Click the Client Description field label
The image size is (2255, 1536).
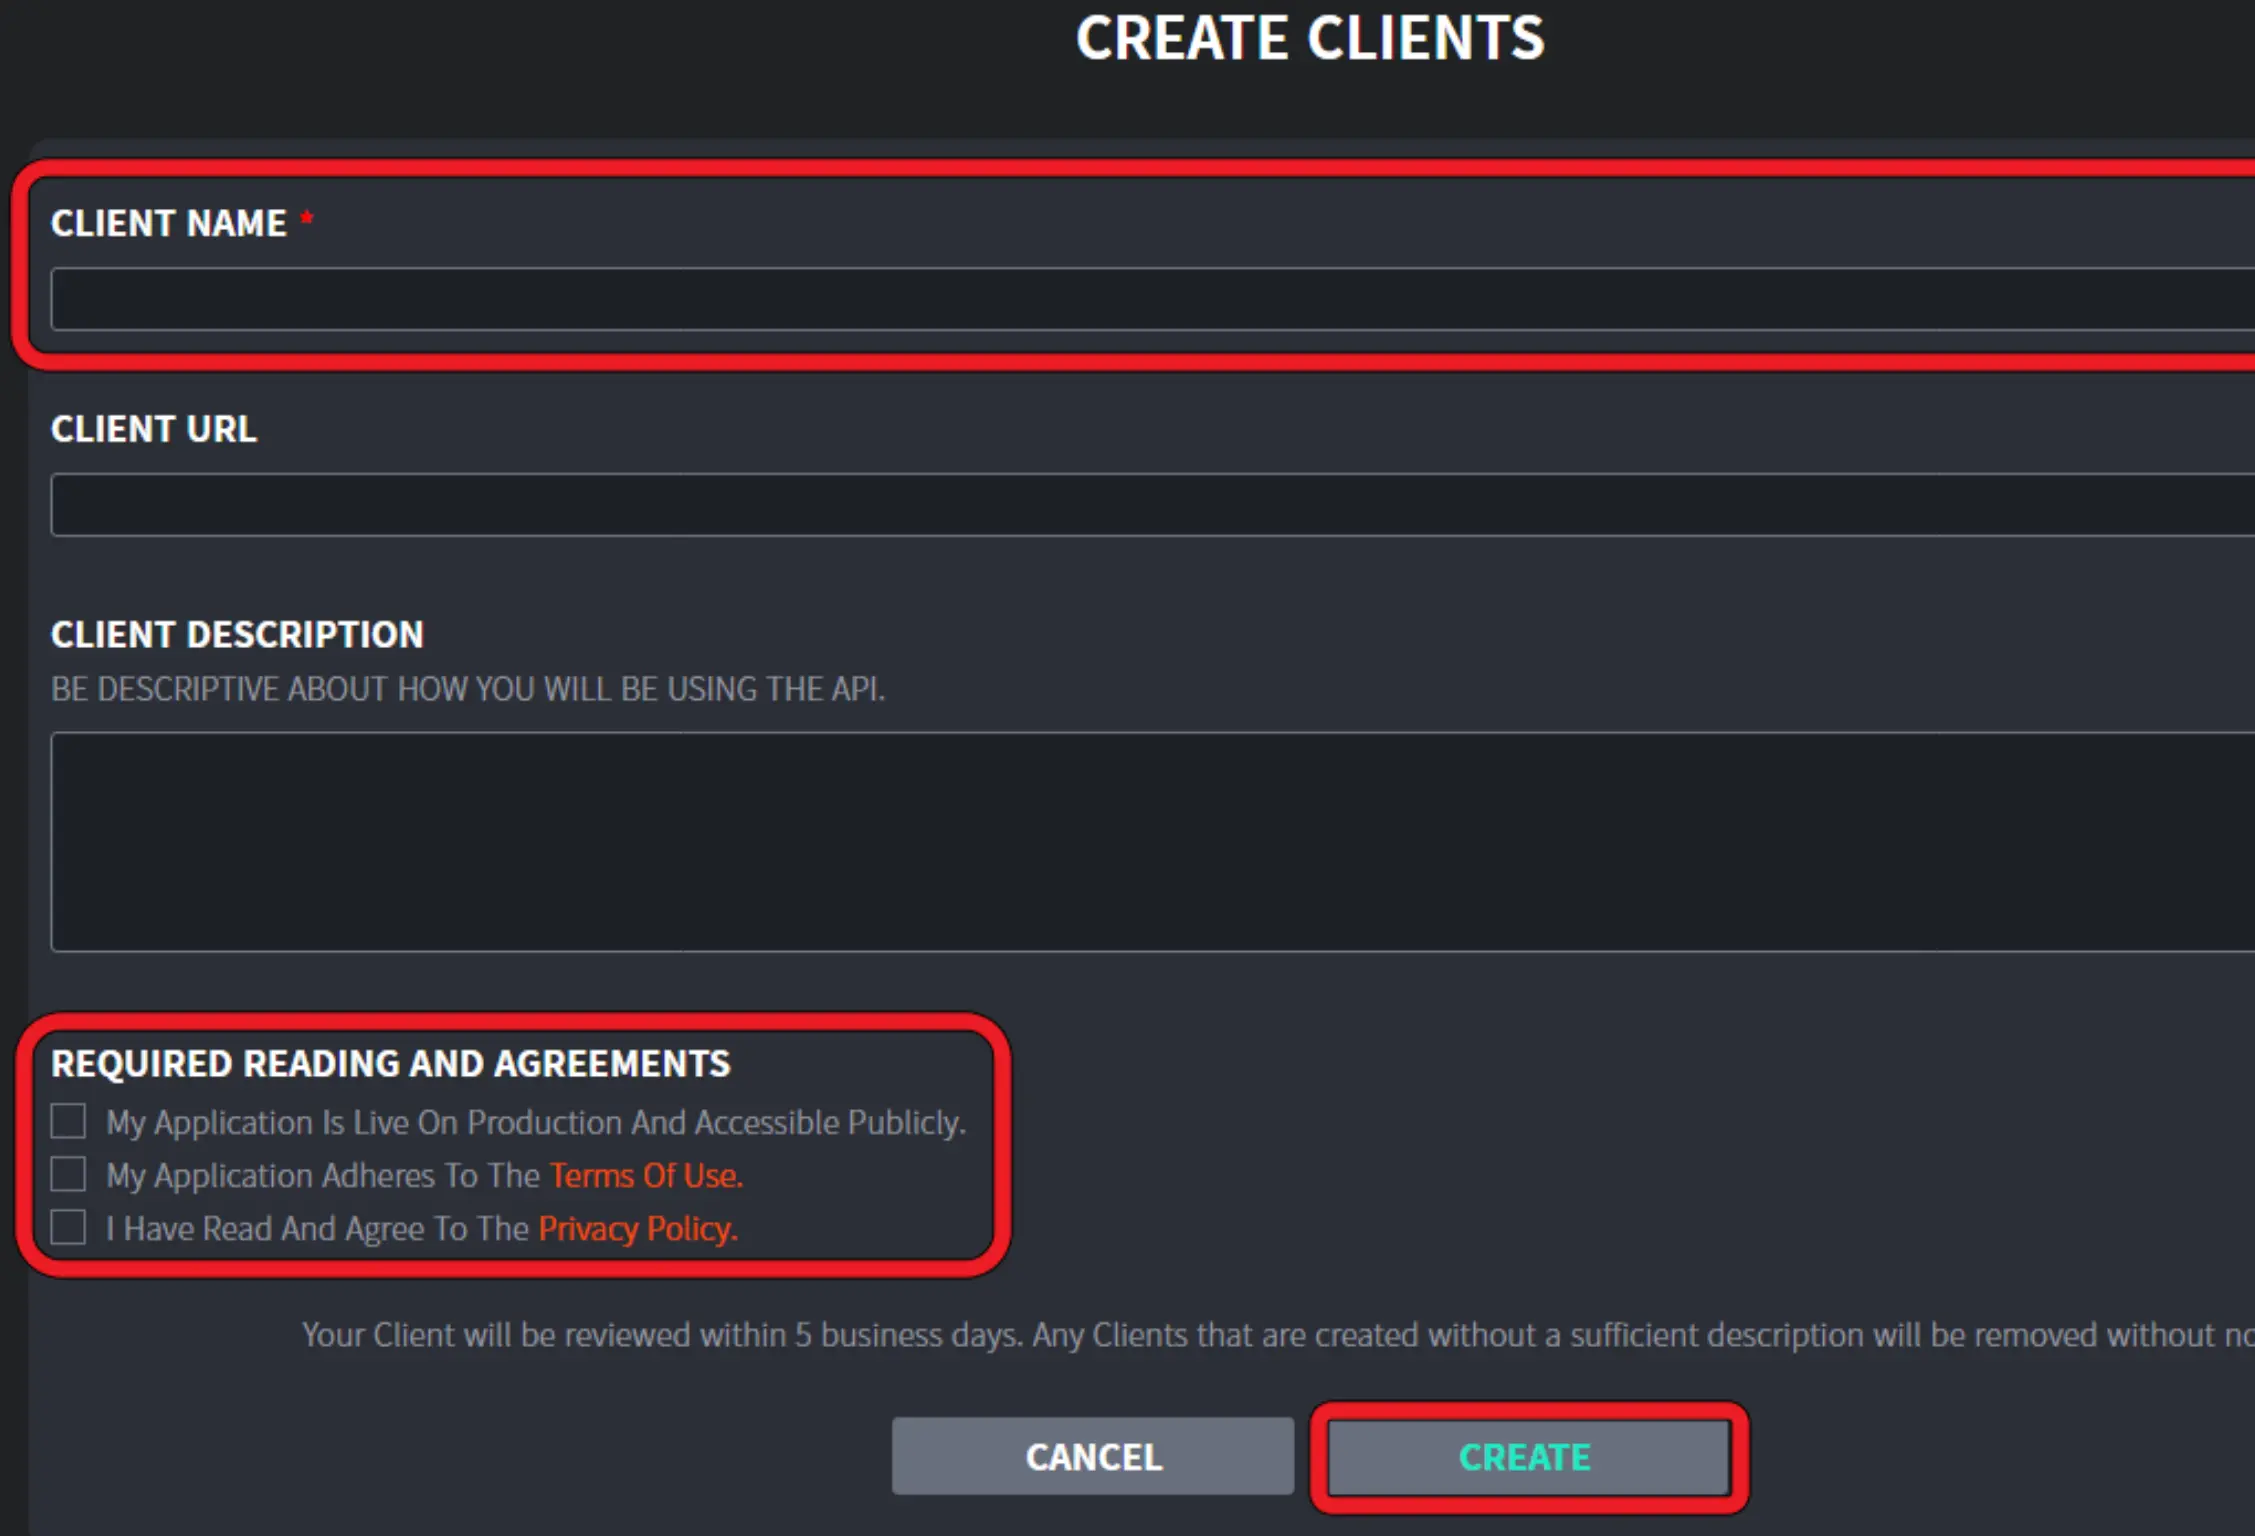click(237, 635)
